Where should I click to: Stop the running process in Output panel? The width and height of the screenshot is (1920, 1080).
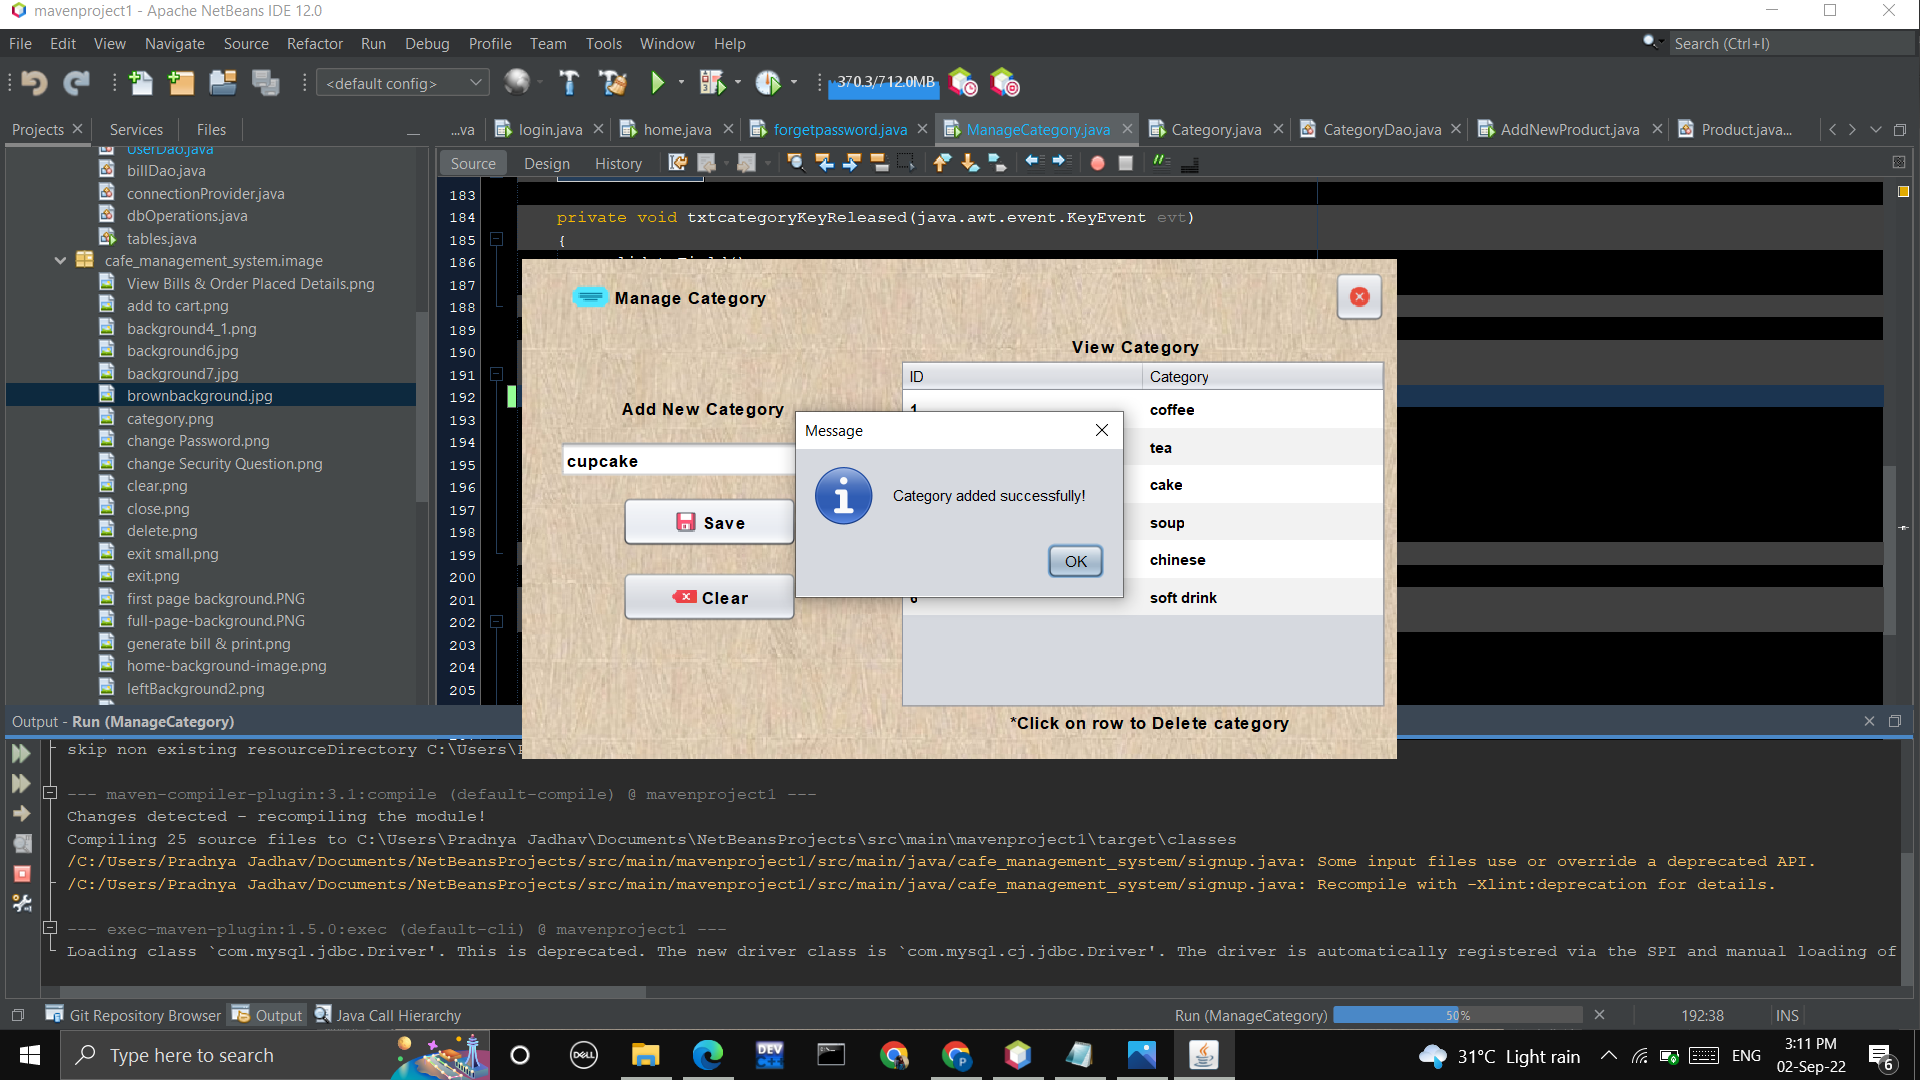click(21, 874)
